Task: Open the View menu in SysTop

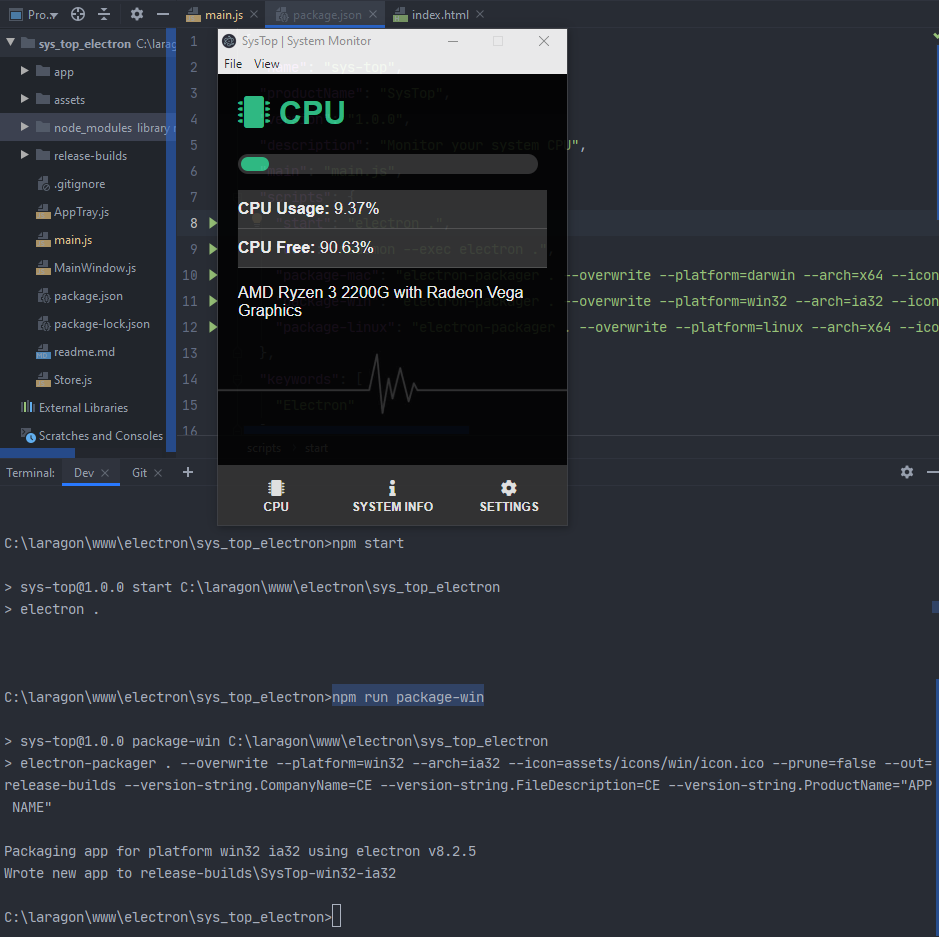Action: point(266,64)
